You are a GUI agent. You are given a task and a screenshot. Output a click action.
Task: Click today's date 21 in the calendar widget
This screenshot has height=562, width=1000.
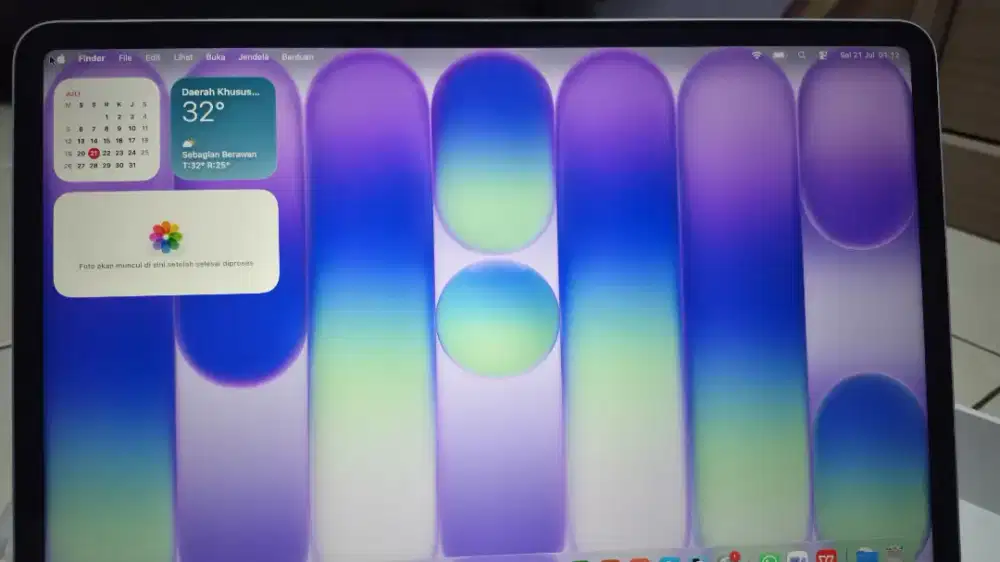(94, 153)
